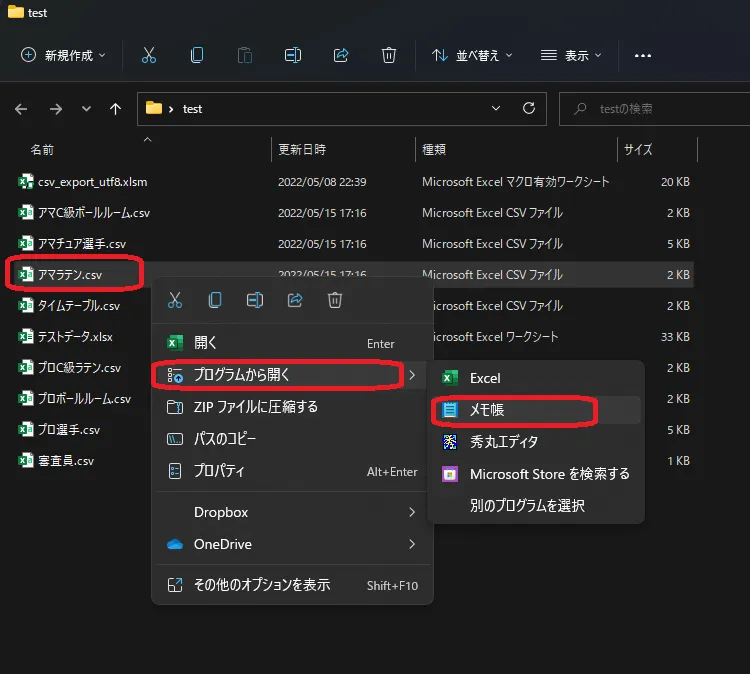Click the delete trash icon in top toolbar
The height and width of the screenshot is (674, 750).
click(x=389, y=55)
